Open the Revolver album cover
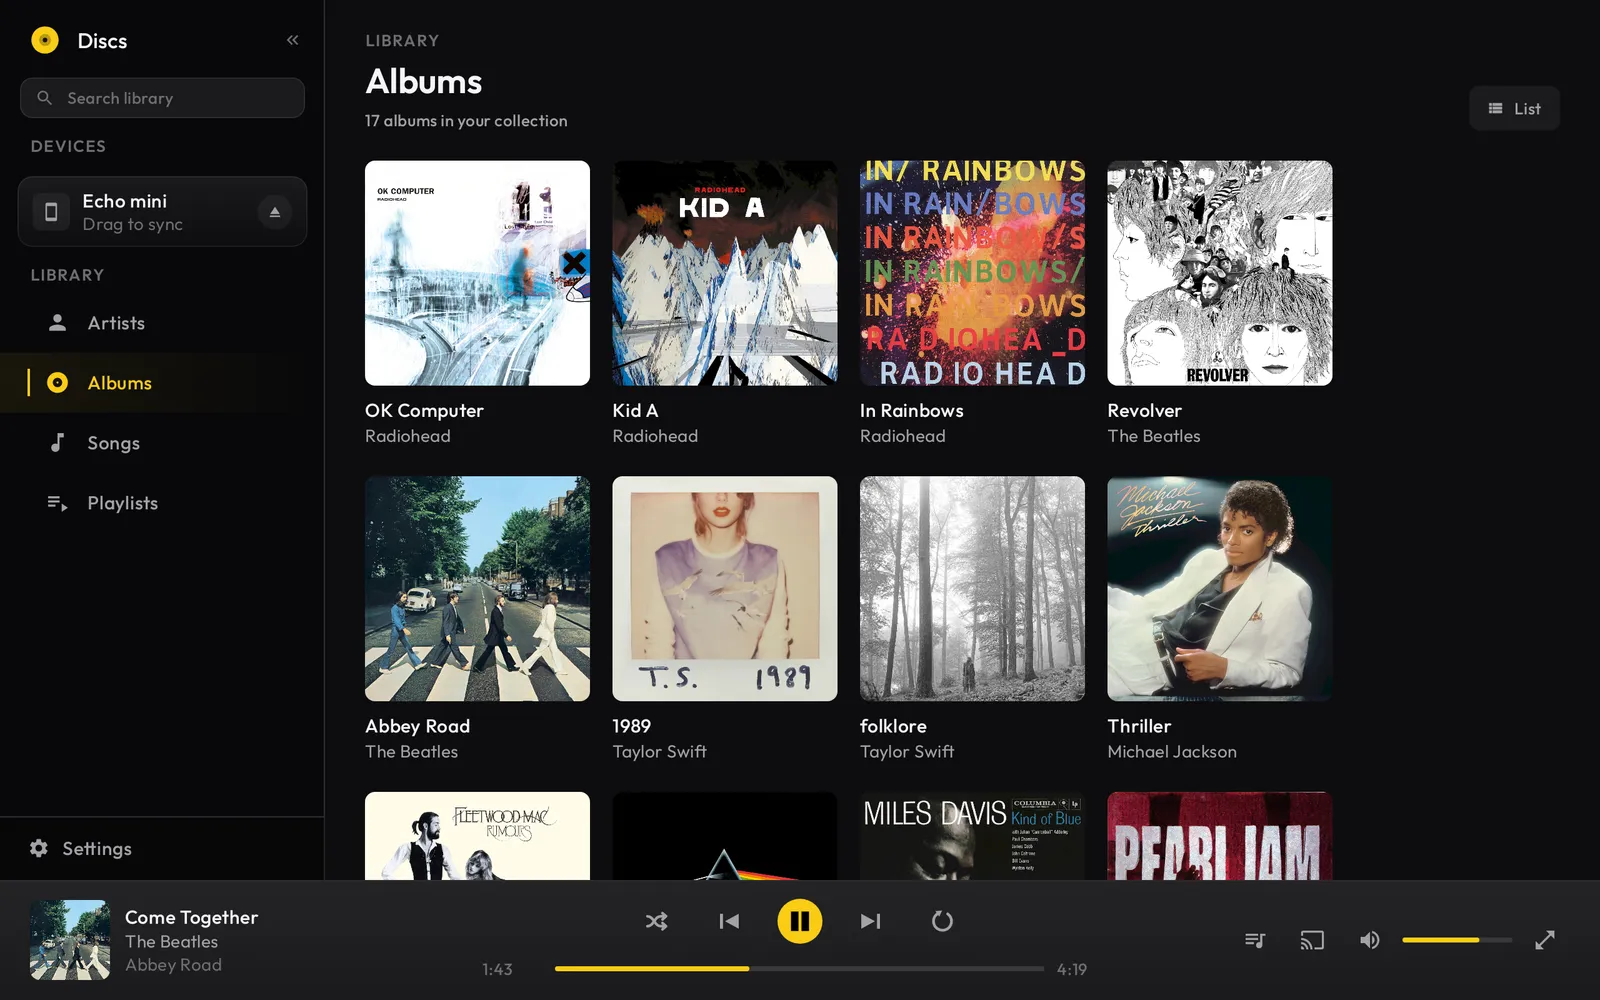Viewport: 1600px width, 1000px height. tap(1220, 273)
